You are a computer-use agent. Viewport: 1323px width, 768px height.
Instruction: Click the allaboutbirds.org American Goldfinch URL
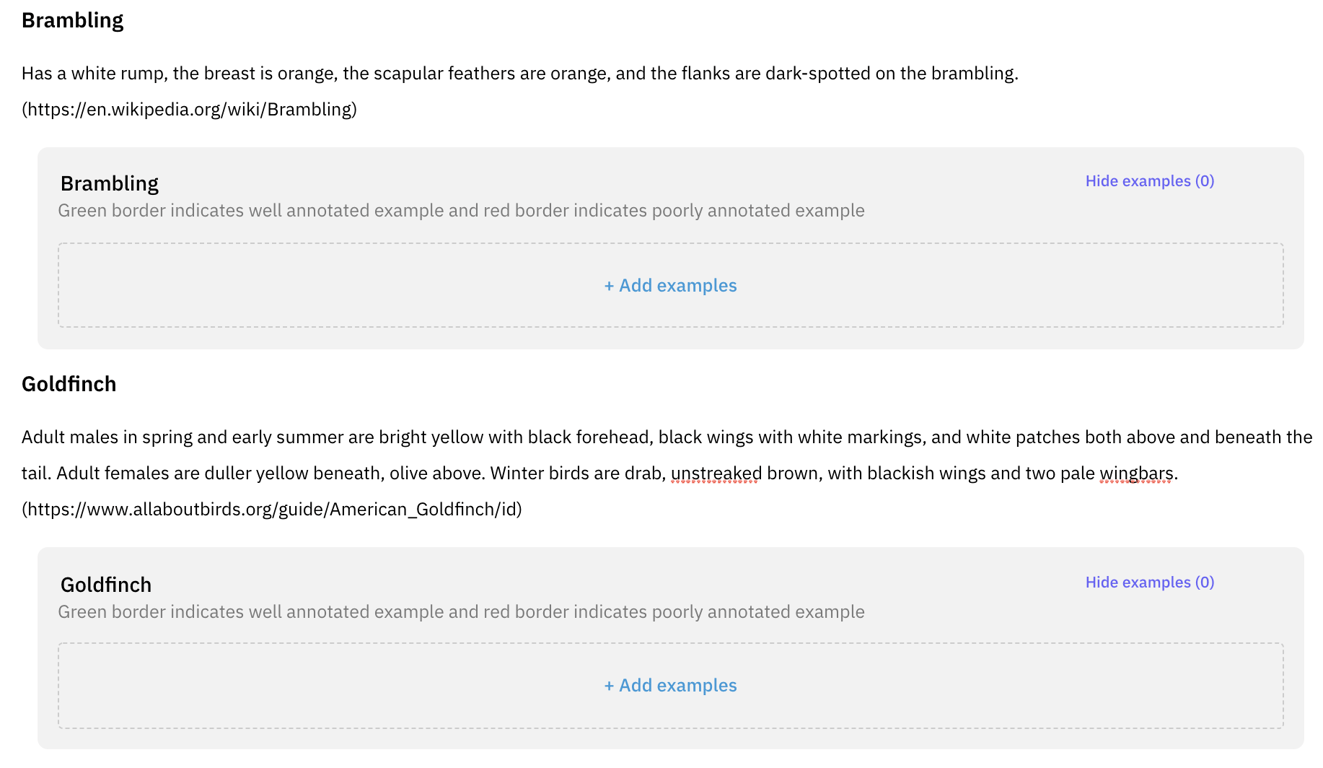pos(272,509)
